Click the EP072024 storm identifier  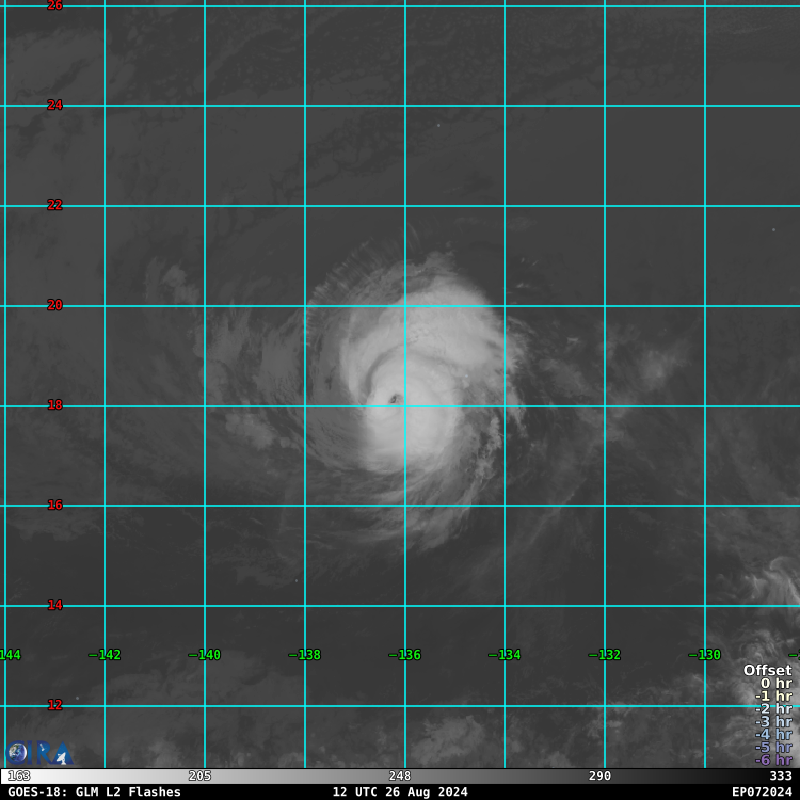point(762,792)
